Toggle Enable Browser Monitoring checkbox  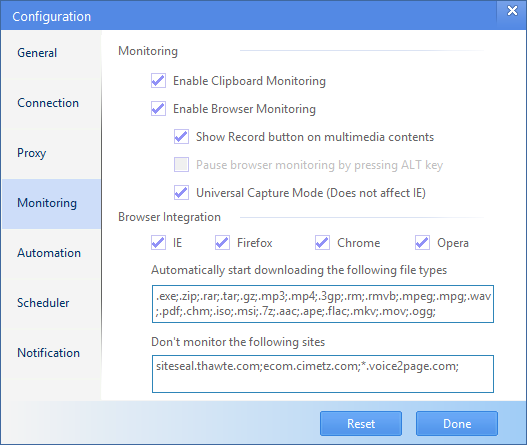(x=158, y=109)
